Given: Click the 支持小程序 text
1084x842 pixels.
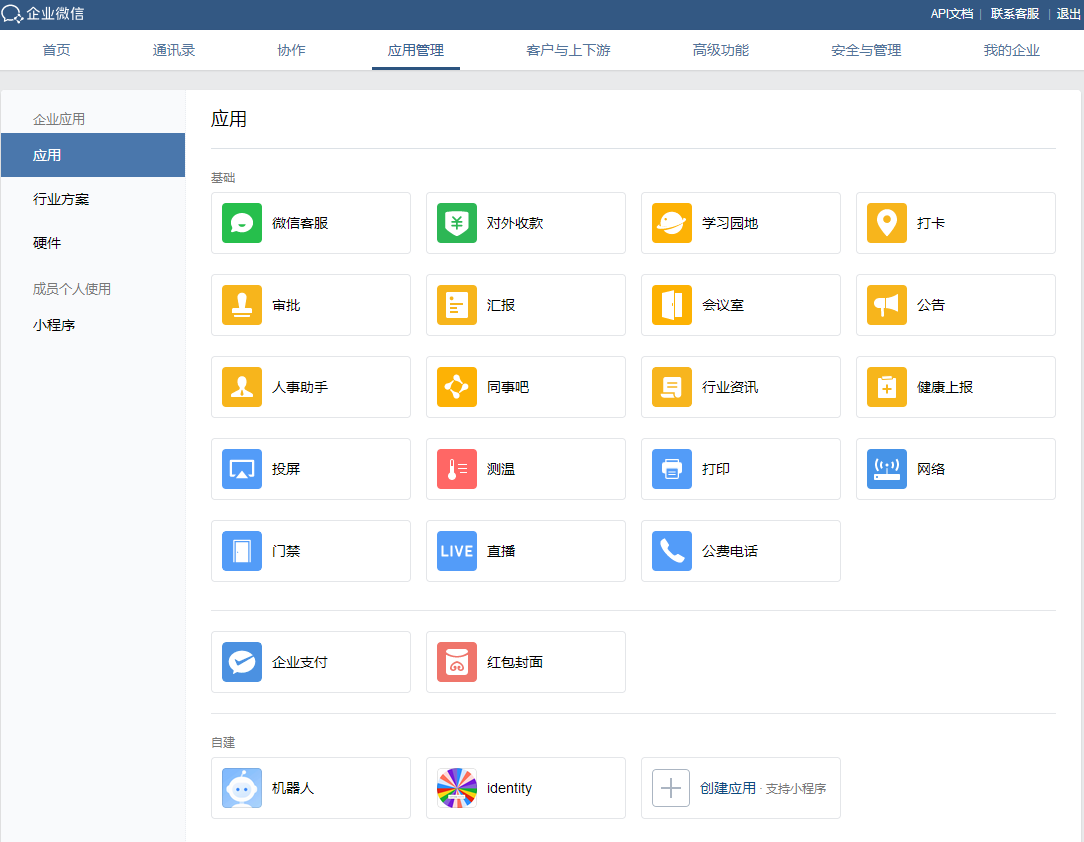Looking at the screenshot, I should point(796,789).
